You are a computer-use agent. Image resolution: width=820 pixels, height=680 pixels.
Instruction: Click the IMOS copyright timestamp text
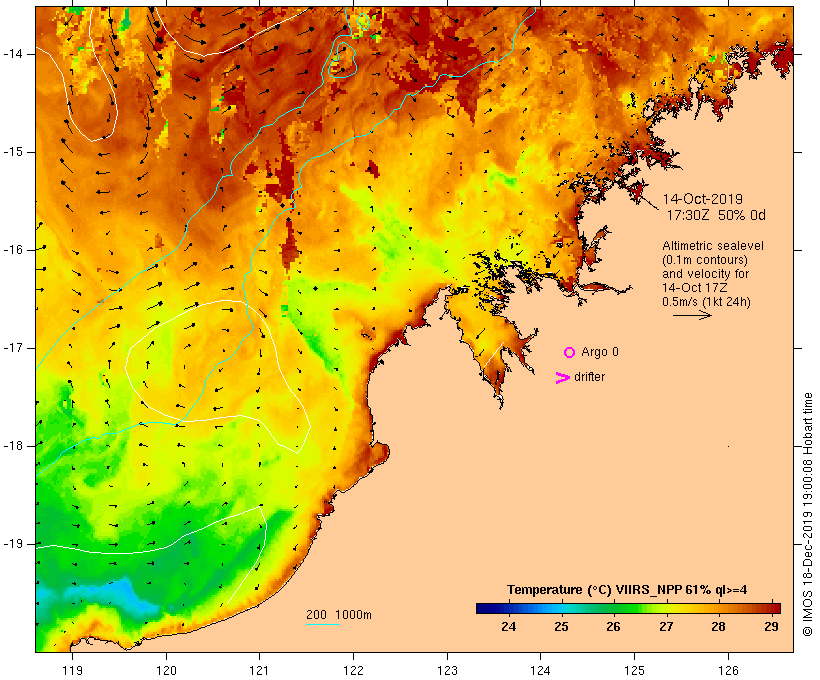pos(807,514)
